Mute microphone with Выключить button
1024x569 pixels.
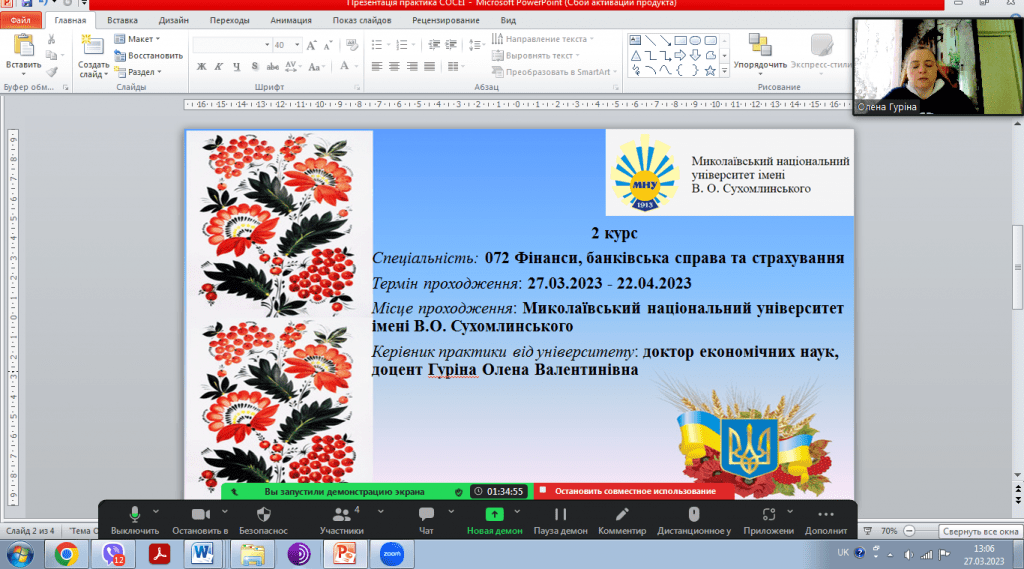pos(134,514)
